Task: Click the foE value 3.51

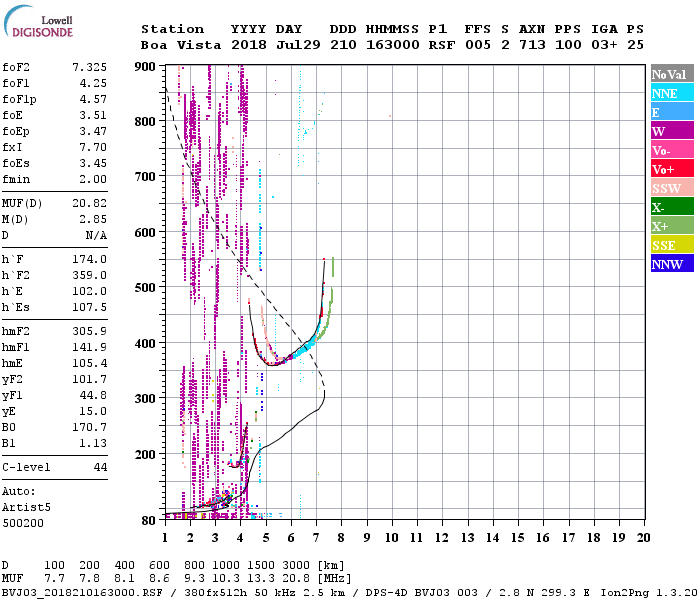Action: [93, 115]
